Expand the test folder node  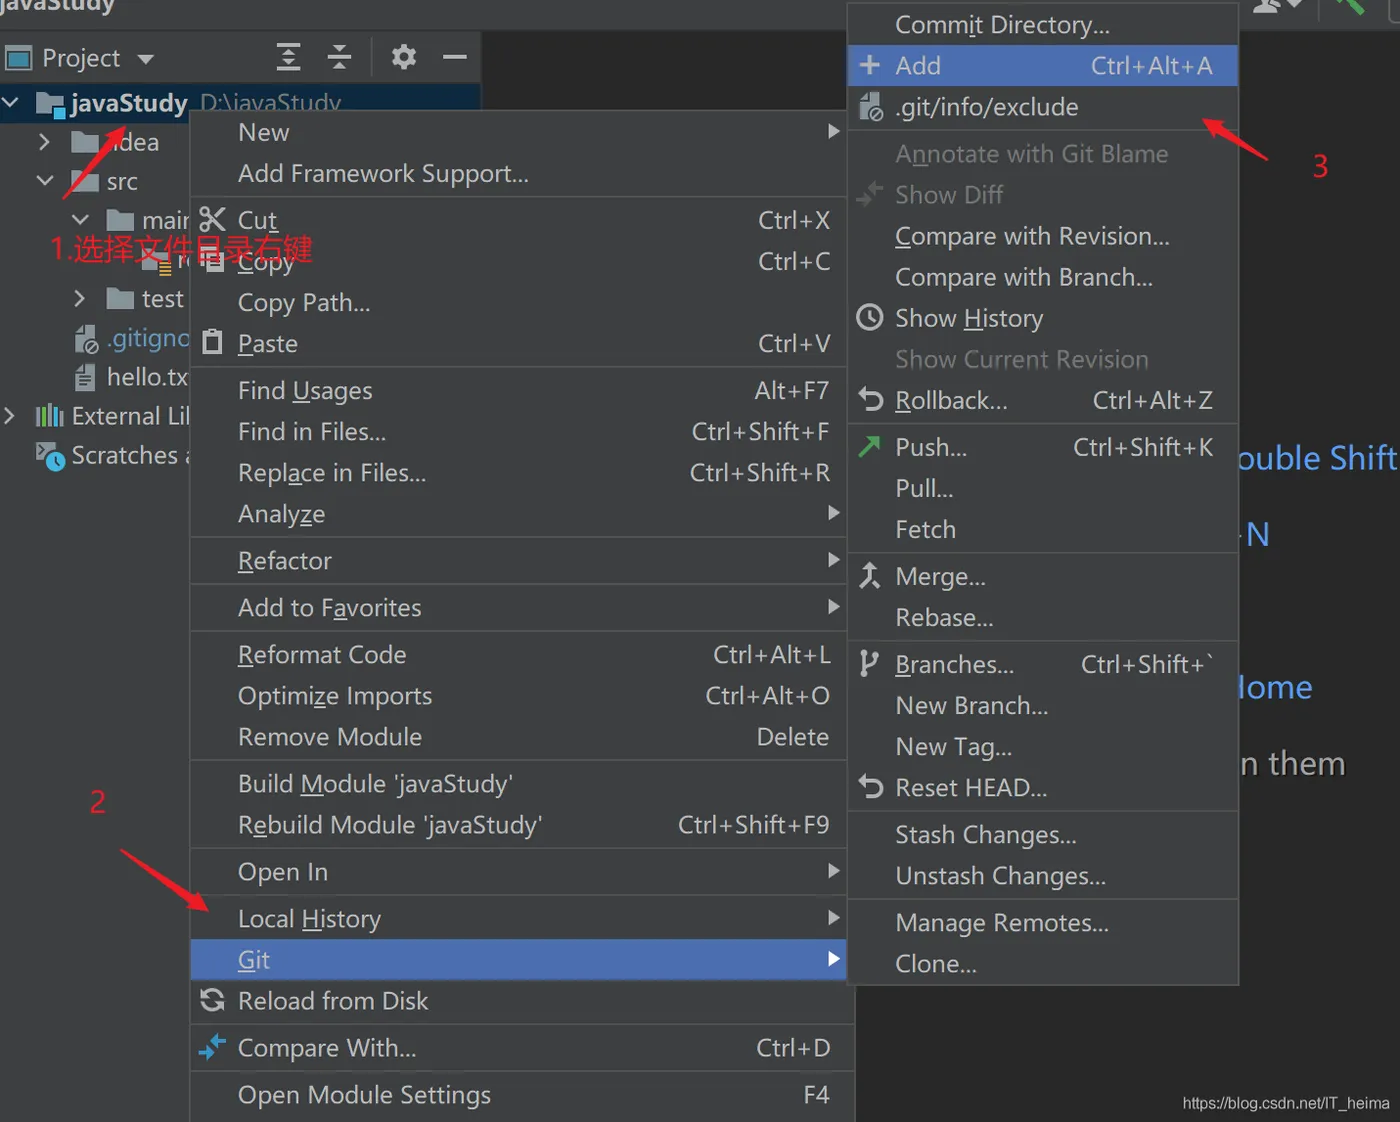coord(80,299)
